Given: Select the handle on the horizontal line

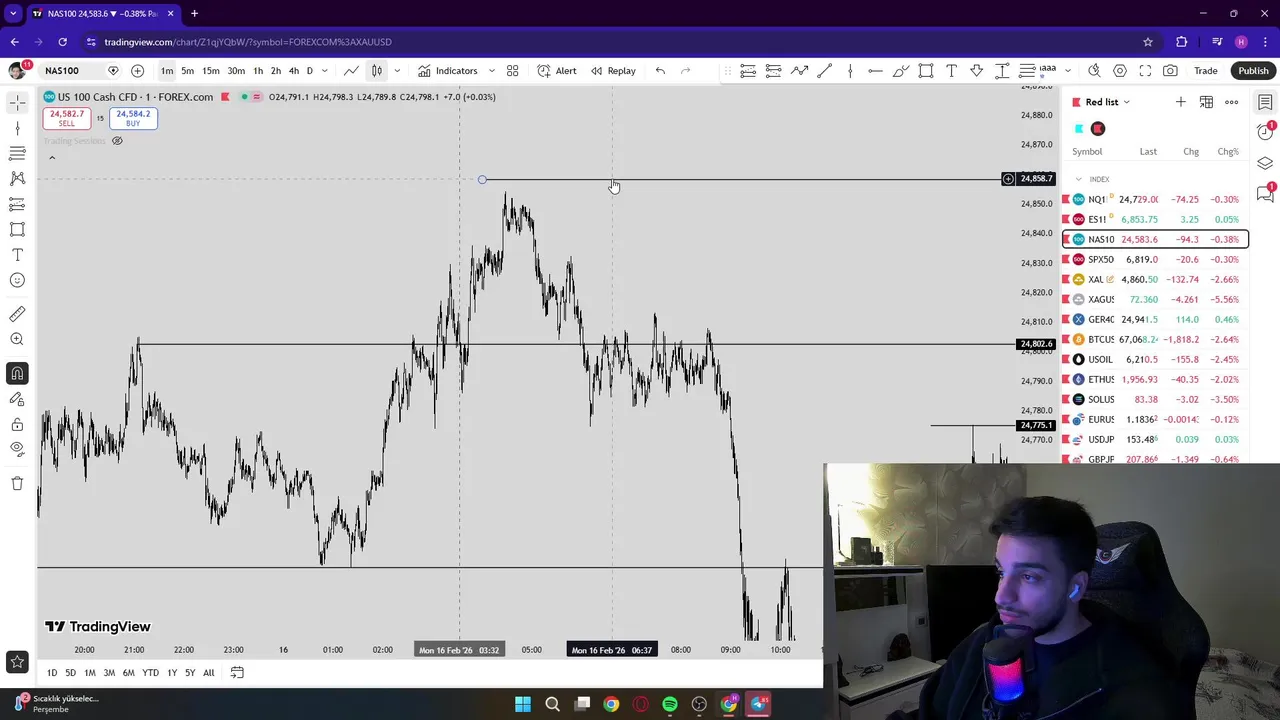Looking at the screenshot, I should pos(482,180).
